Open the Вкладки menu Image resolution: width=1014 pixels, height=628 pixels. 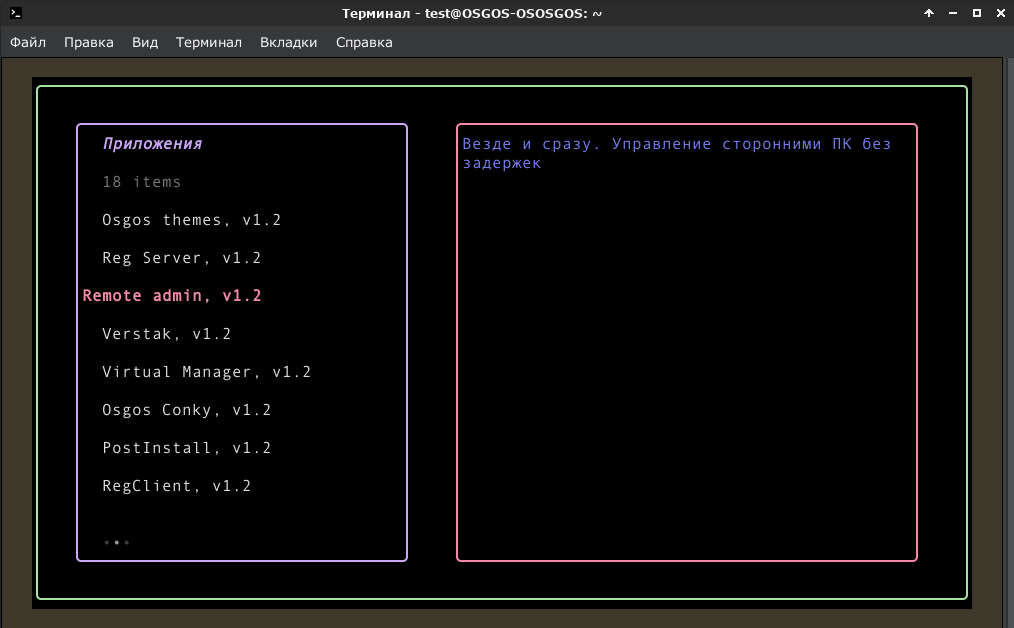(x=288, y=42)
